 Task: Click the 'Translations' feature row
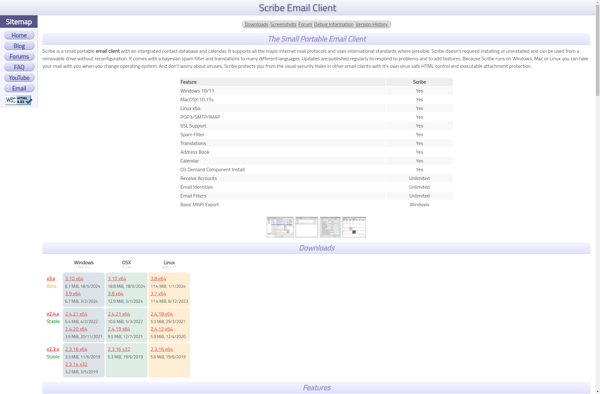316,143
